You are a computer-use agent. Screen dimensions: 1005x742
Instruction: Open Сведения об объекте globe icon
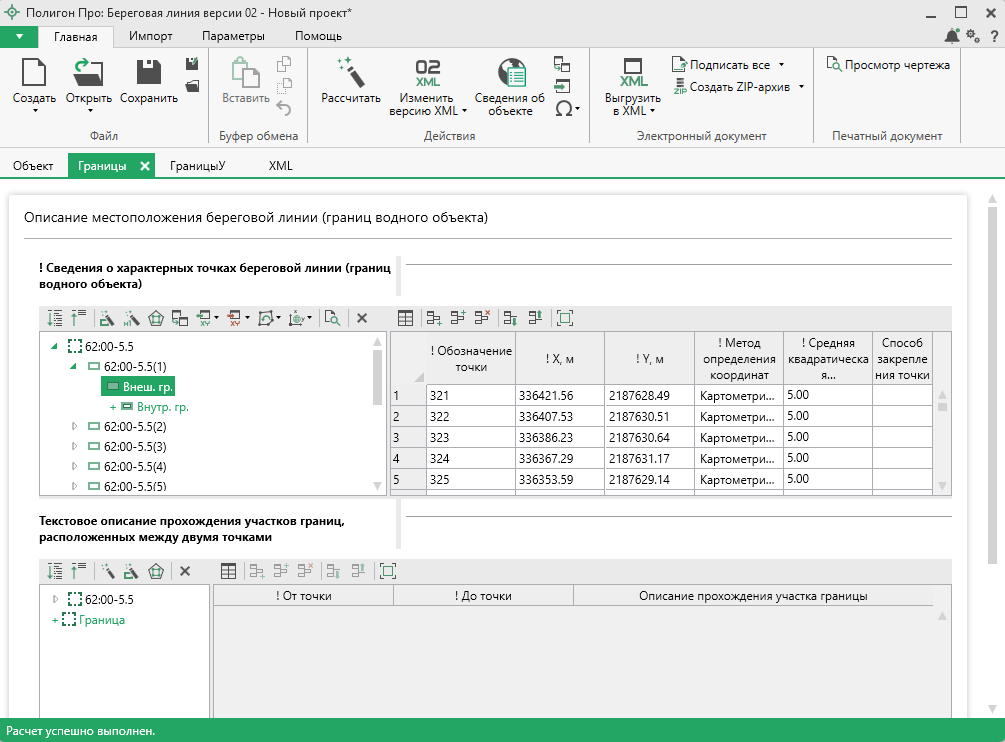[510, 73]
